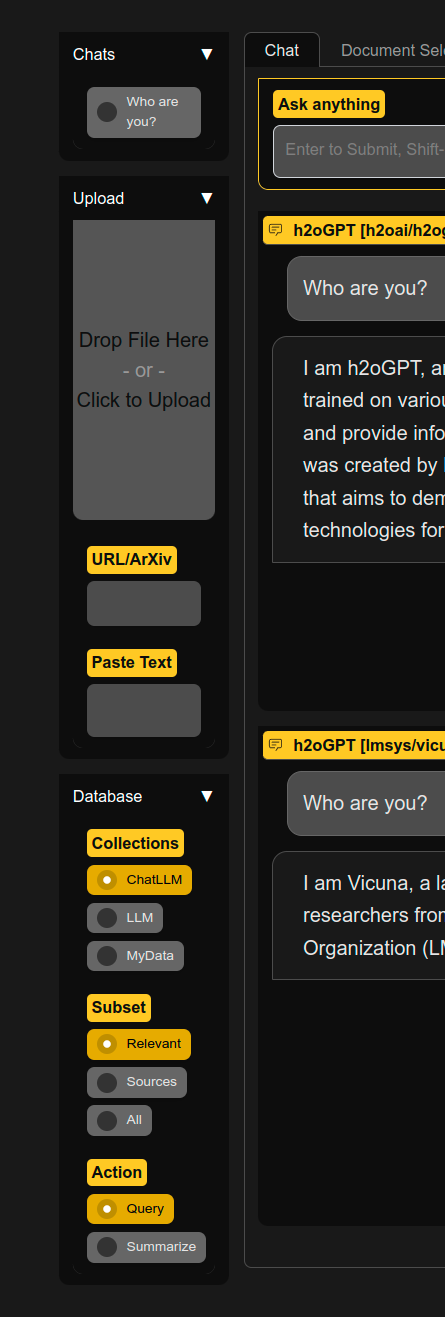The height and width of the screenshot is (1317, 445).
Task: Click the Subset label
Action: [x=119, y=1007]
